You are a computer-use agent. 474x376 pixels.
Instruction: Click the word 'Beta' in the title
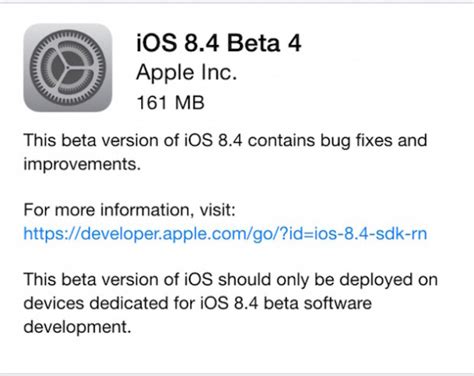tap(253, 43)
